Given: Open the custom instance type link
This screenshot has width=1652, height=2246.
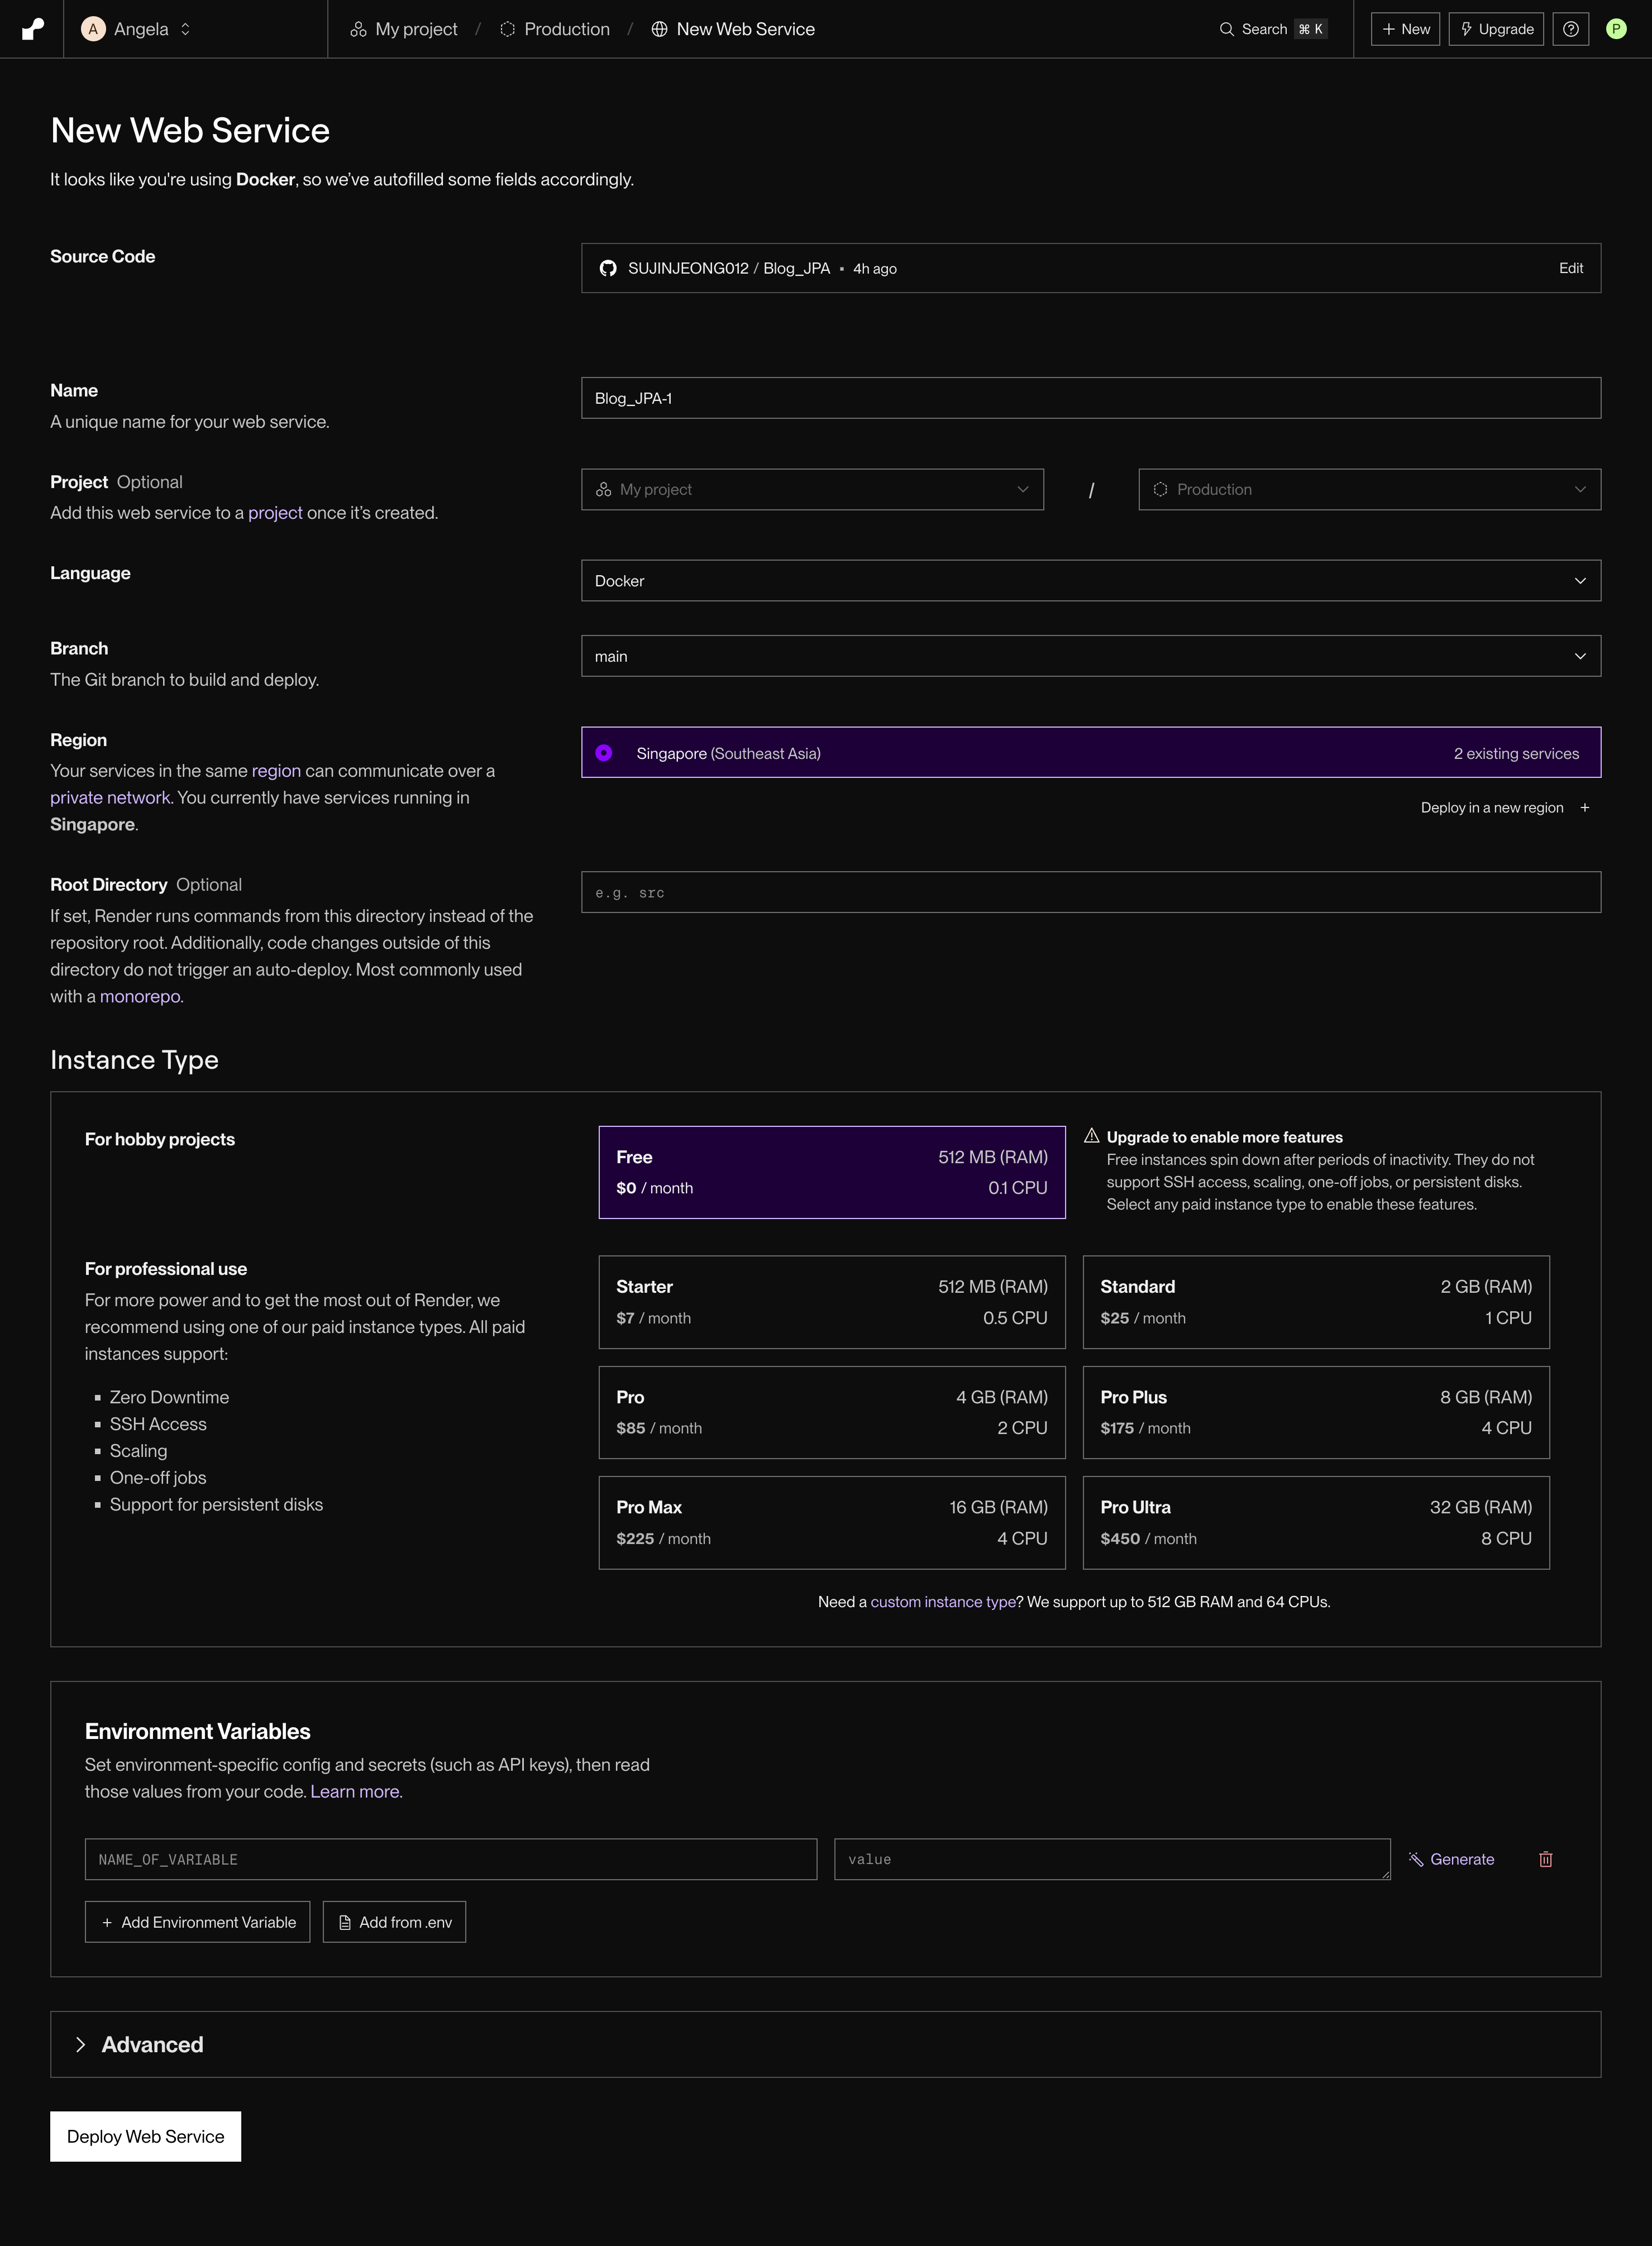Looking at the screenshot, I should click(942, 1602).
